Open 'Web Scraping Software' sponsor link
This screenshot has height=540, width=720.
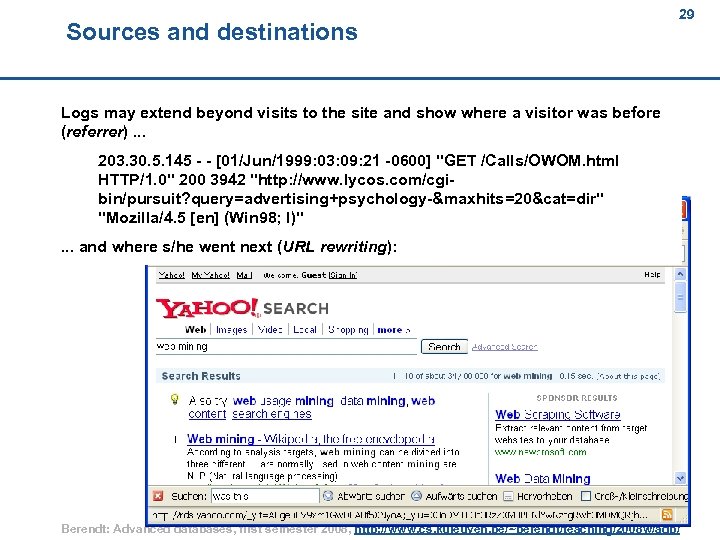(x=558, y=415)
